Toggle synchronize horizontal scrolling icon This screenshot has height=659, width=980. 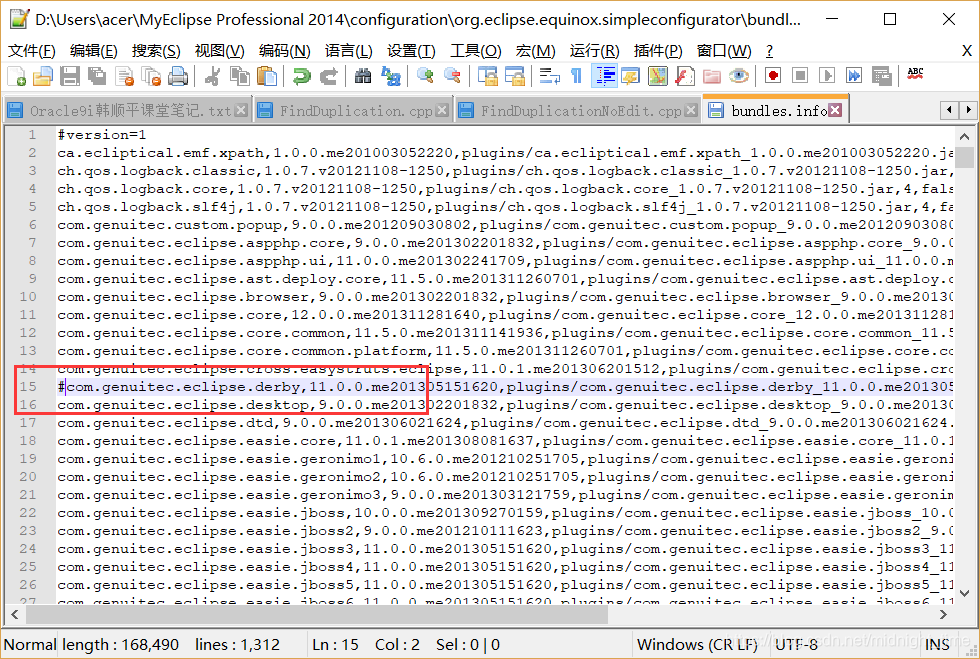pos(514,76)
